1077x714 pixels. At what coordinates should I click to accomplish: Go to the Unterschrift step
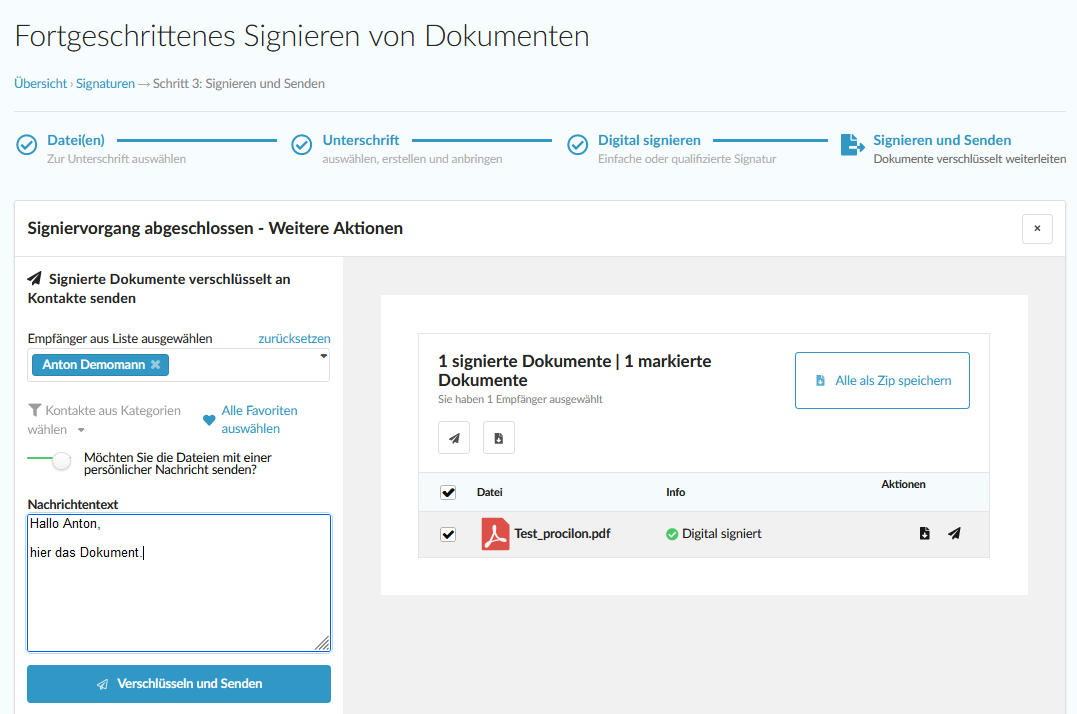(x=360, y=140)
